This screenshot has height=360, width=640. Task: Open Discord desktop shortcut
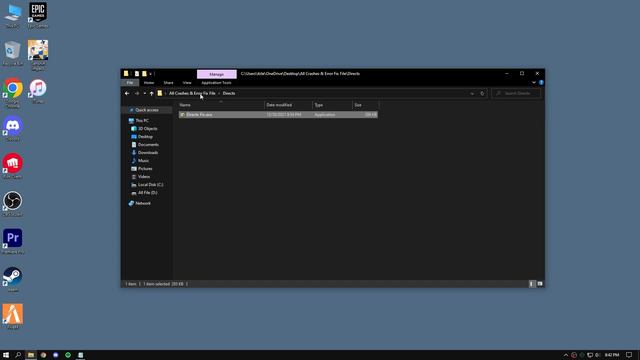(x=13, y=128)
